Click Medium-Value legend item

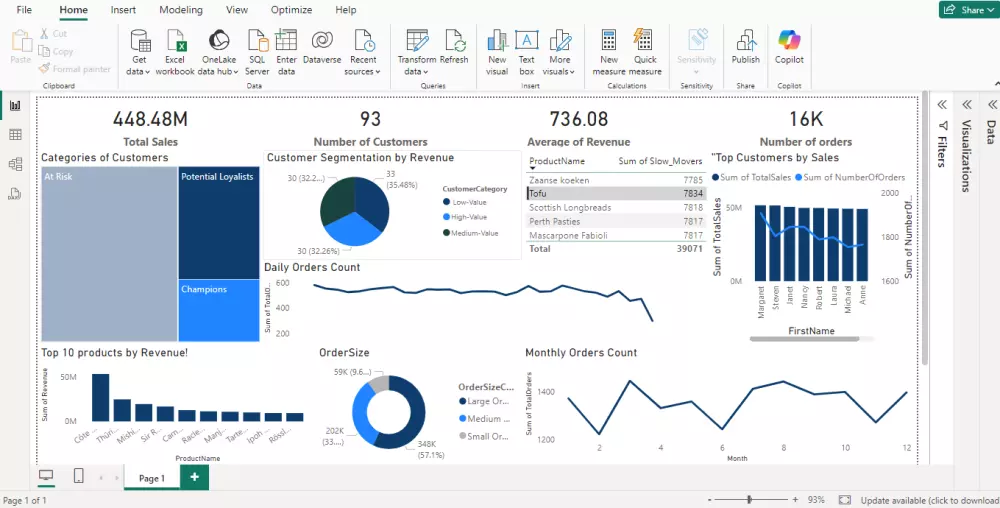[470, 233]
